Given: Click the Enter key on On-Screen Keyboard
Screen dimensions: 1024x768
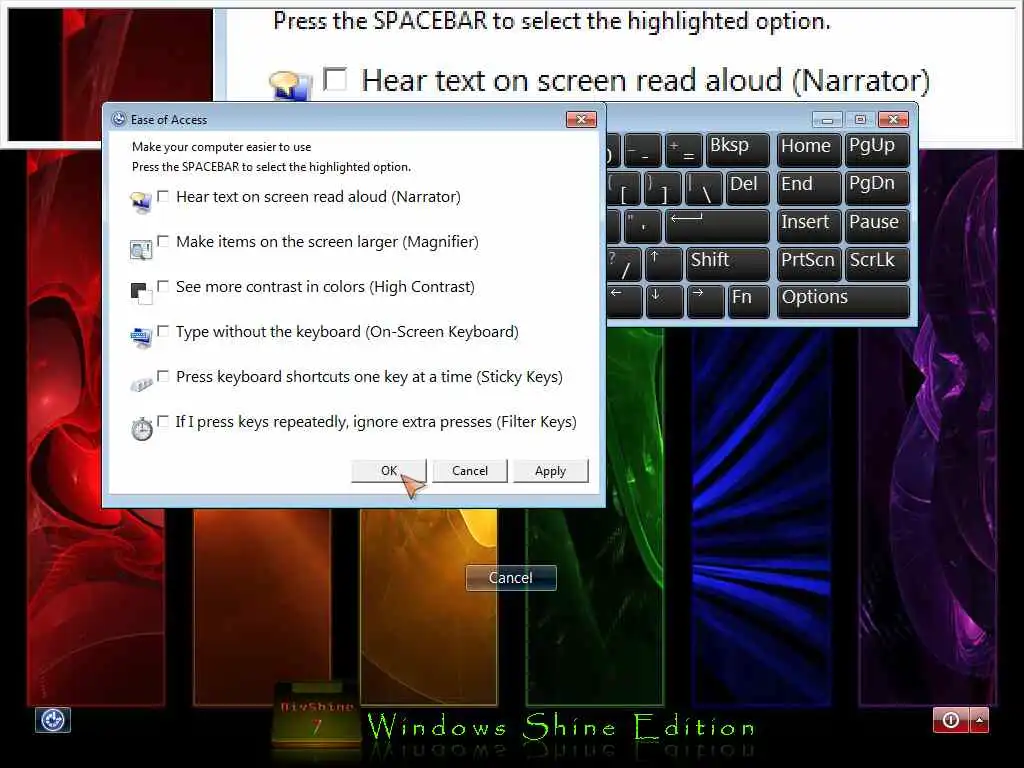Looking at the screenshot, I should 716,226.
